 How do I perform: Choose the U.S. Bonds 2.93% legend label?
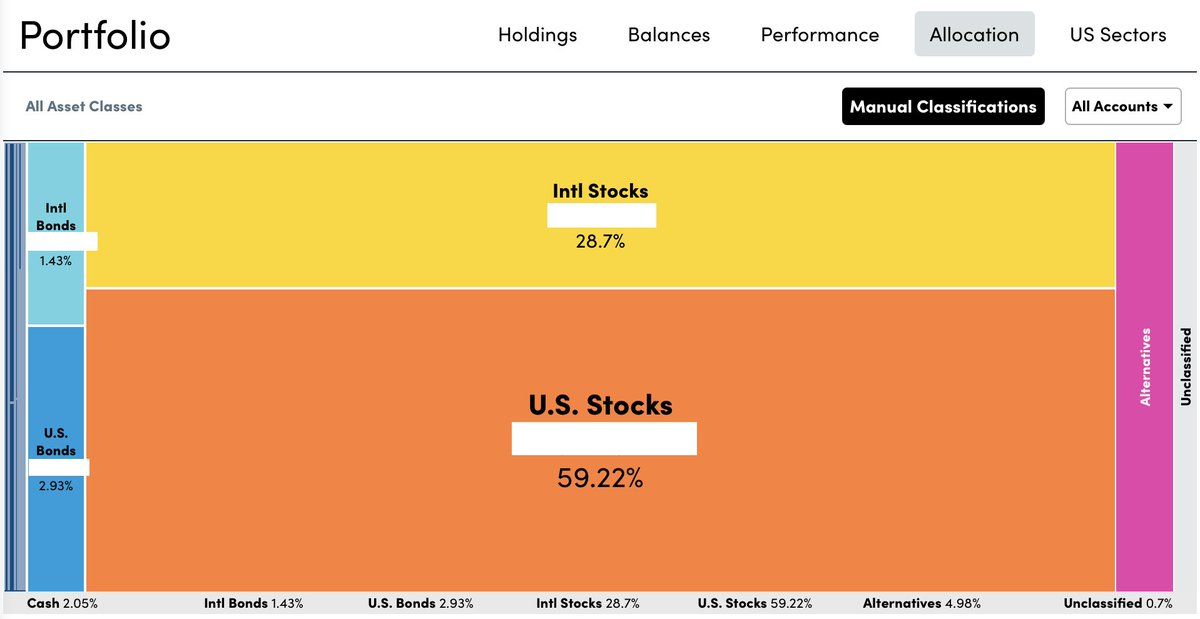pyautogui.click(x=420, y=604)
